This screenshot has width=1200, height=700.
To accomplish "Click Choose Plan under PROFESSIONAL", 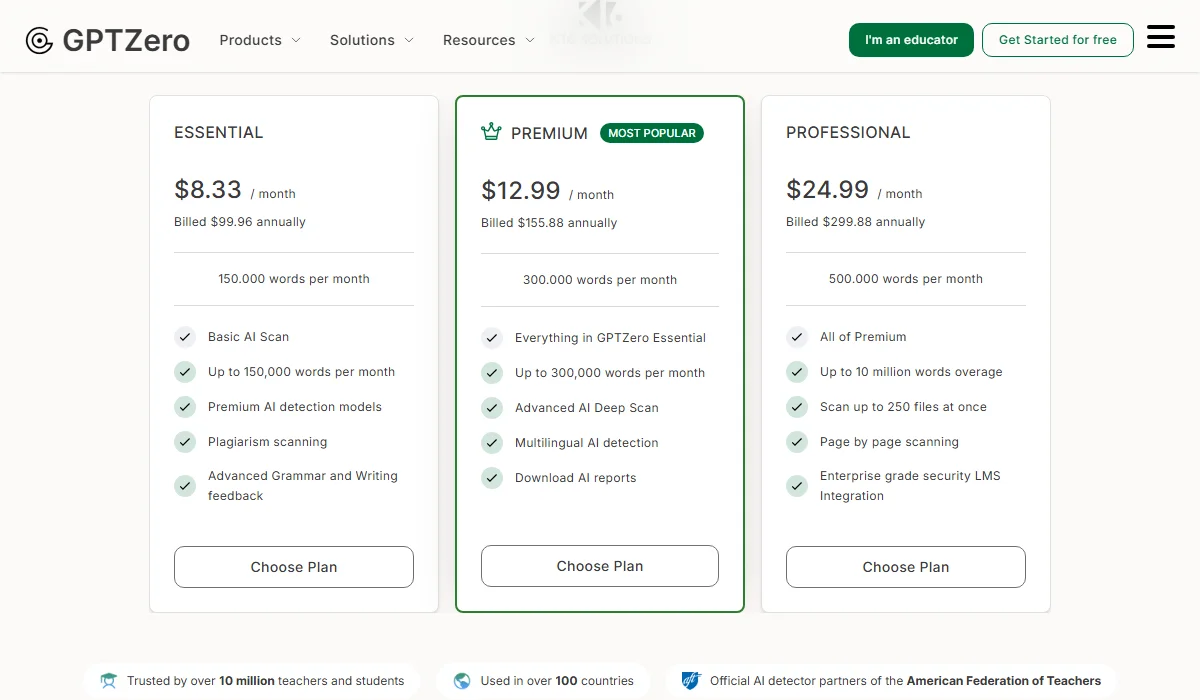I will tap(905, 567).
